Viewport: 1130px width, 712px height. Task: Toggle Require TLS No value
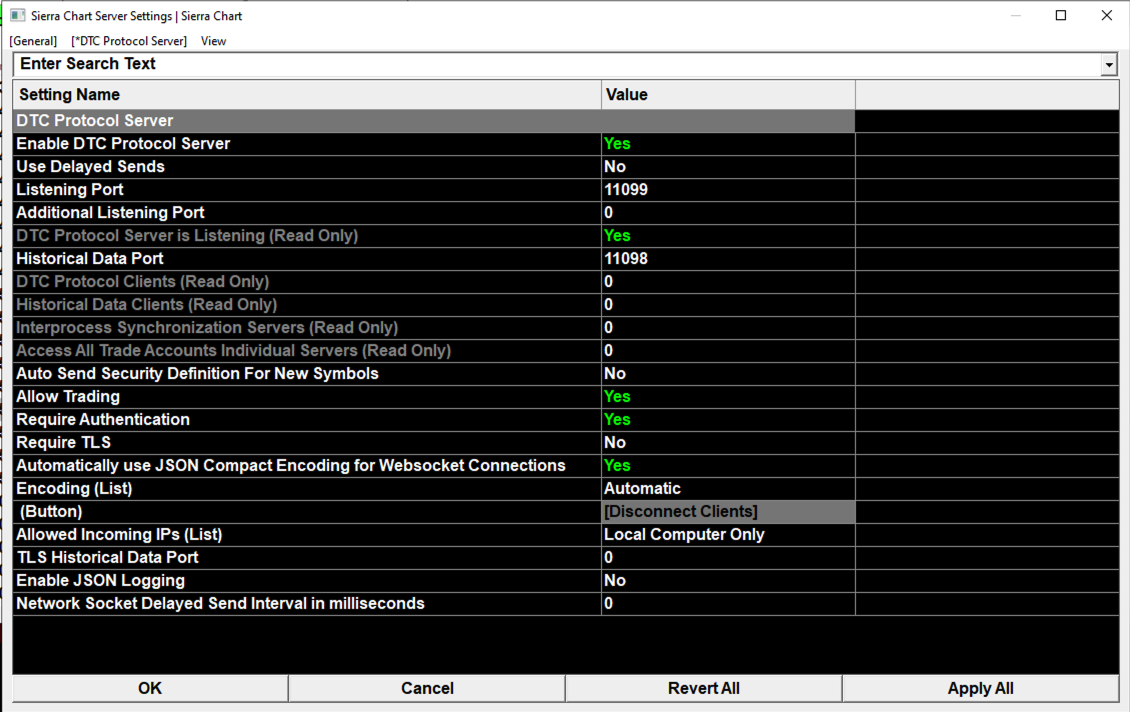(729, 442)
